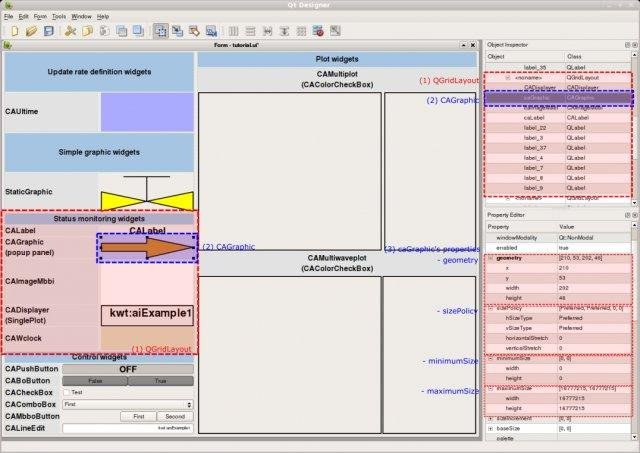Toggle the CACheckBox Test checkbox
The image size is (640, 453).
(x=67, y=392)
